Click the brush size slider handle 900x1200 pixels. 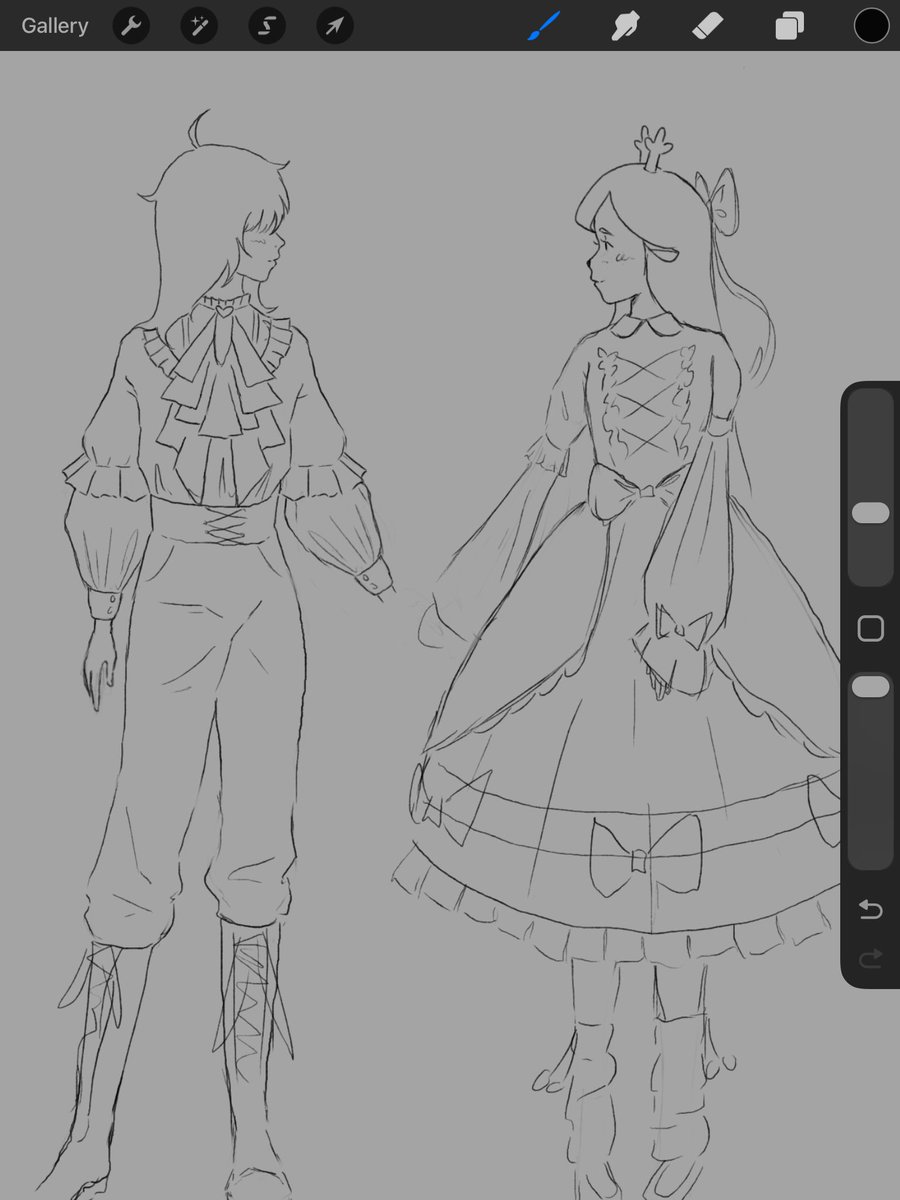click(x=870, y=513)
